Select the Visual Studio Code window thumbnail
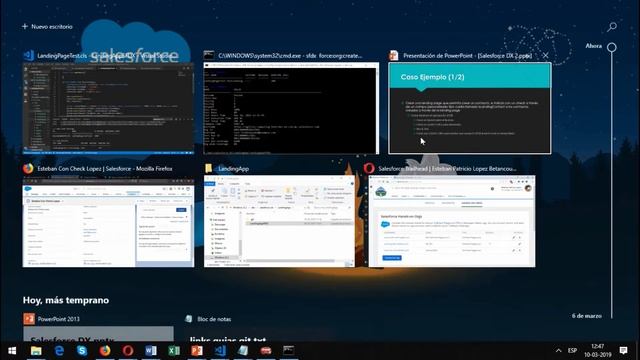 [109, 108]
